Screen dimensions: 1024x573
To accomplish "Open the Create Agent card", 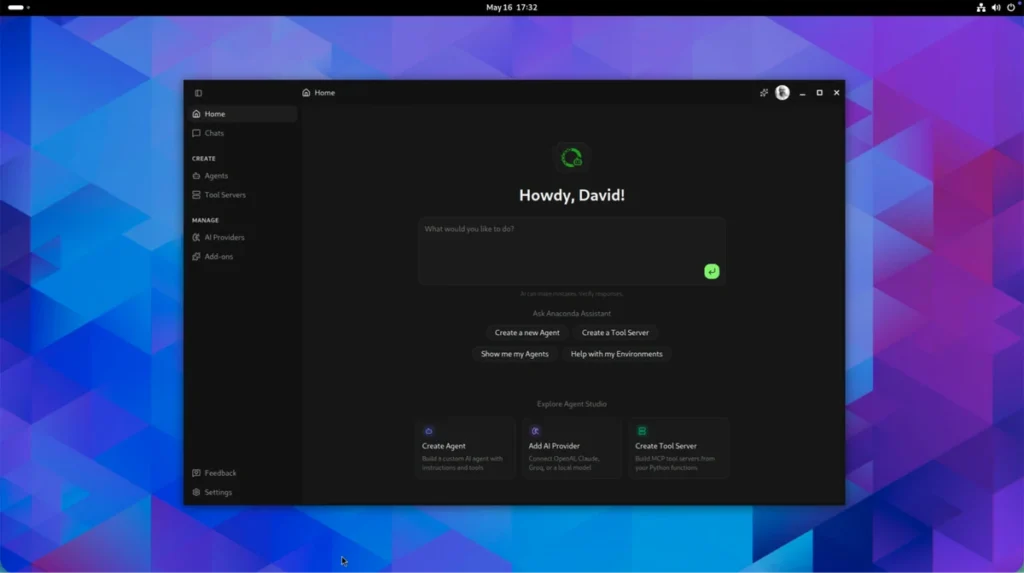I will tap(465, 449).
